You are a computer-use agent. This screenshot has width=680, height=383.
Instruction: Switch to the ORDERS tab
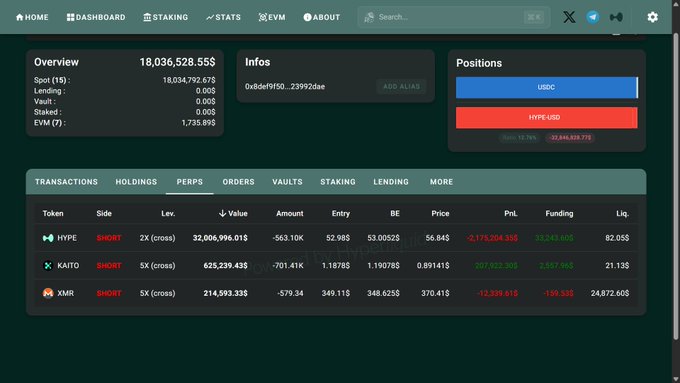pyautogui.click(x=239, y=182)
